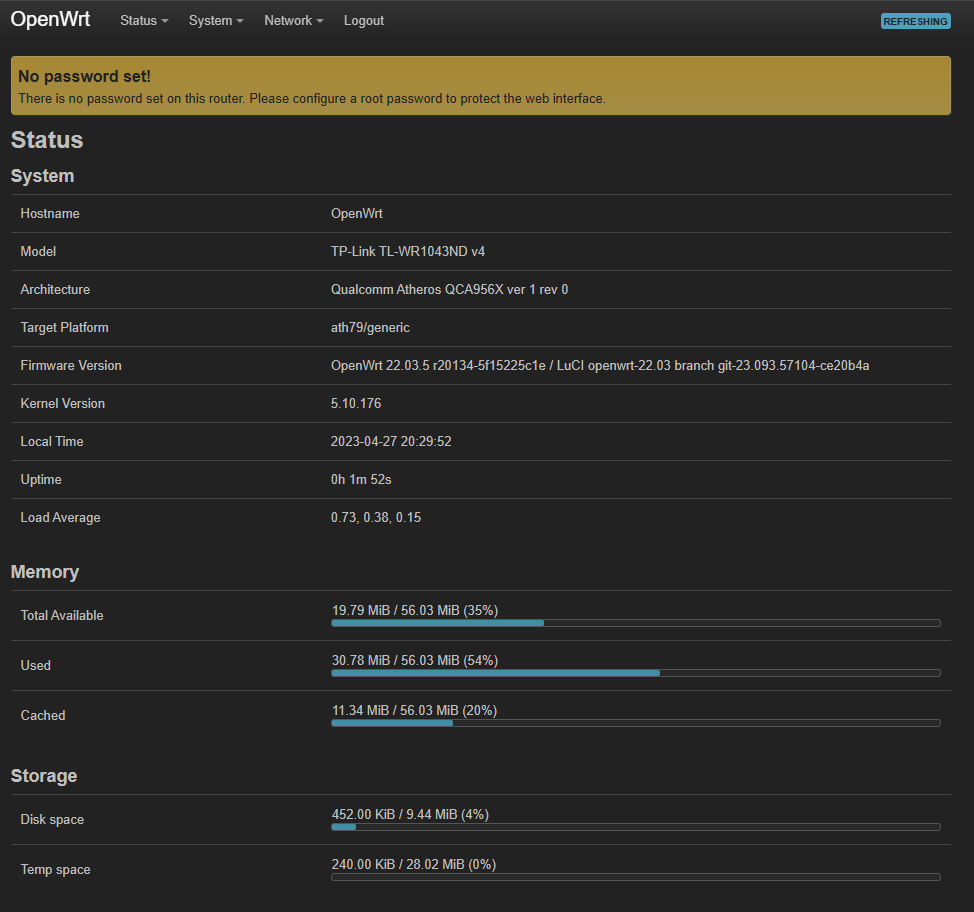The width and height of the screenshot is (974, 912).
Task: Click the Load Average row label
Action: click(x=60, y=518)
